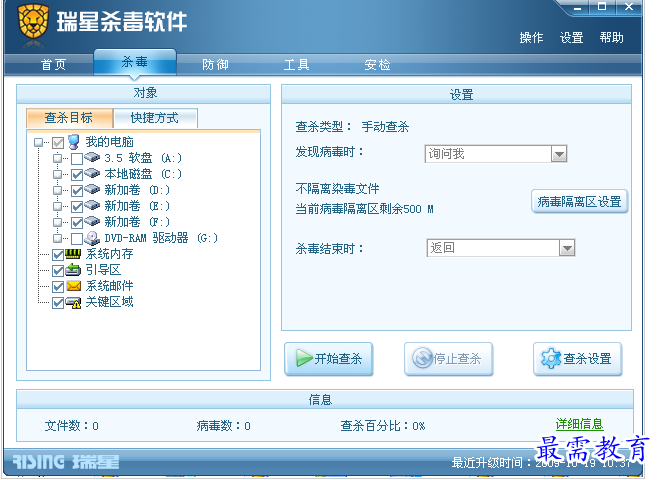Open 病毒隔离区设置 button
Image resolution: width=658 pixels, height=480 pixels.
point(580,202)
